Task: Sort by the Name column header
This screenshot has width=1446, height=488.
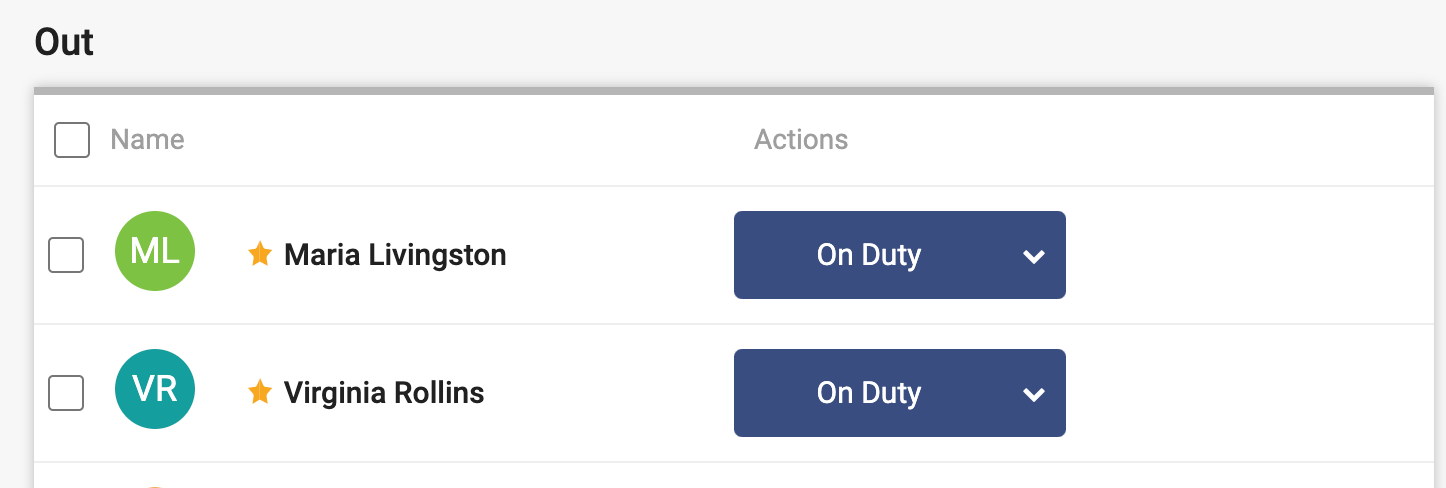Action: click(147, 139)
